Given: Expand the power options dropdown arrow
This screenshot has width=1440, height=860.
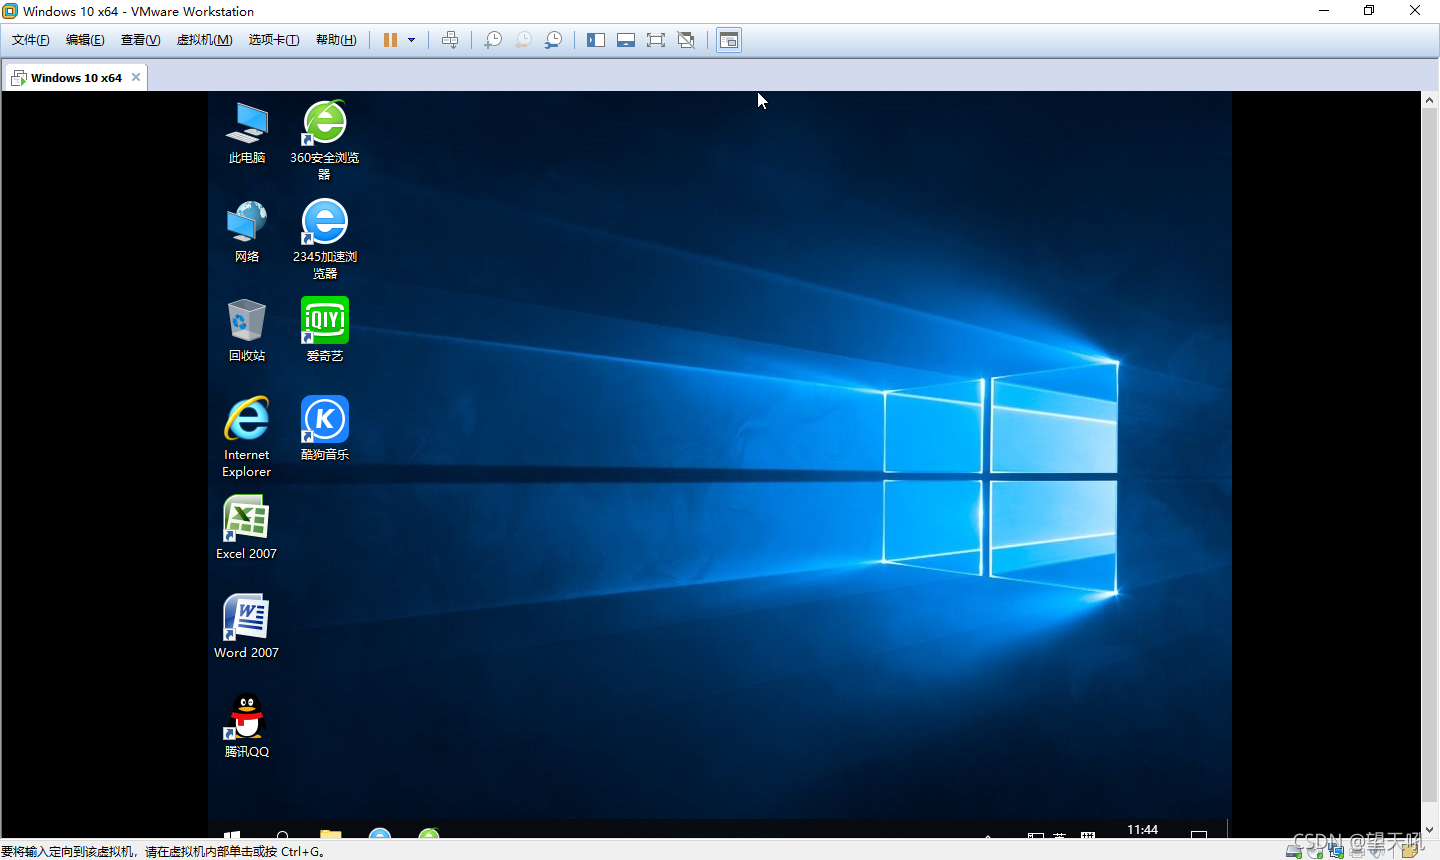Looking at the screenshot, I should pyautogui.click(x=411, y=40).
